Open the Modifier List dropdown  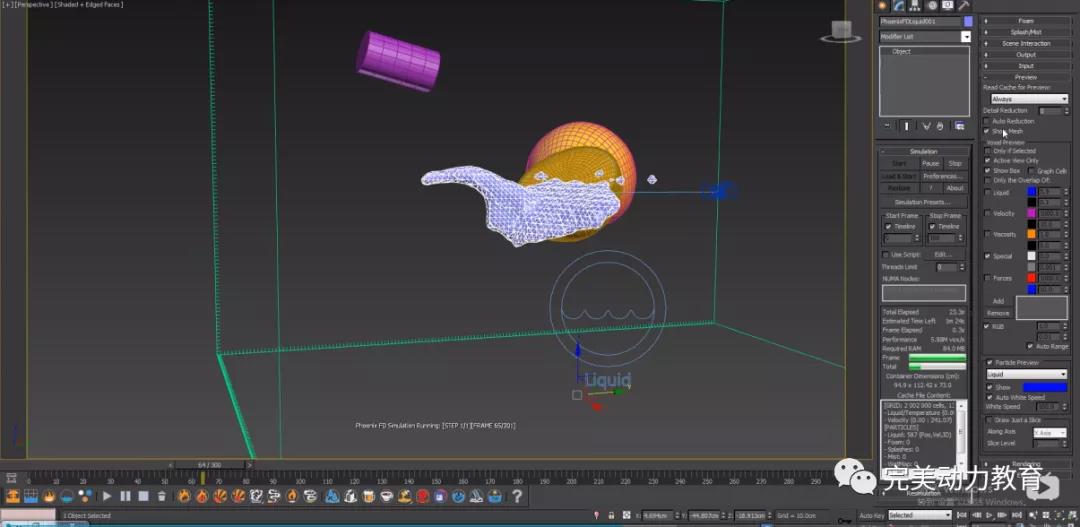point(966,37)
